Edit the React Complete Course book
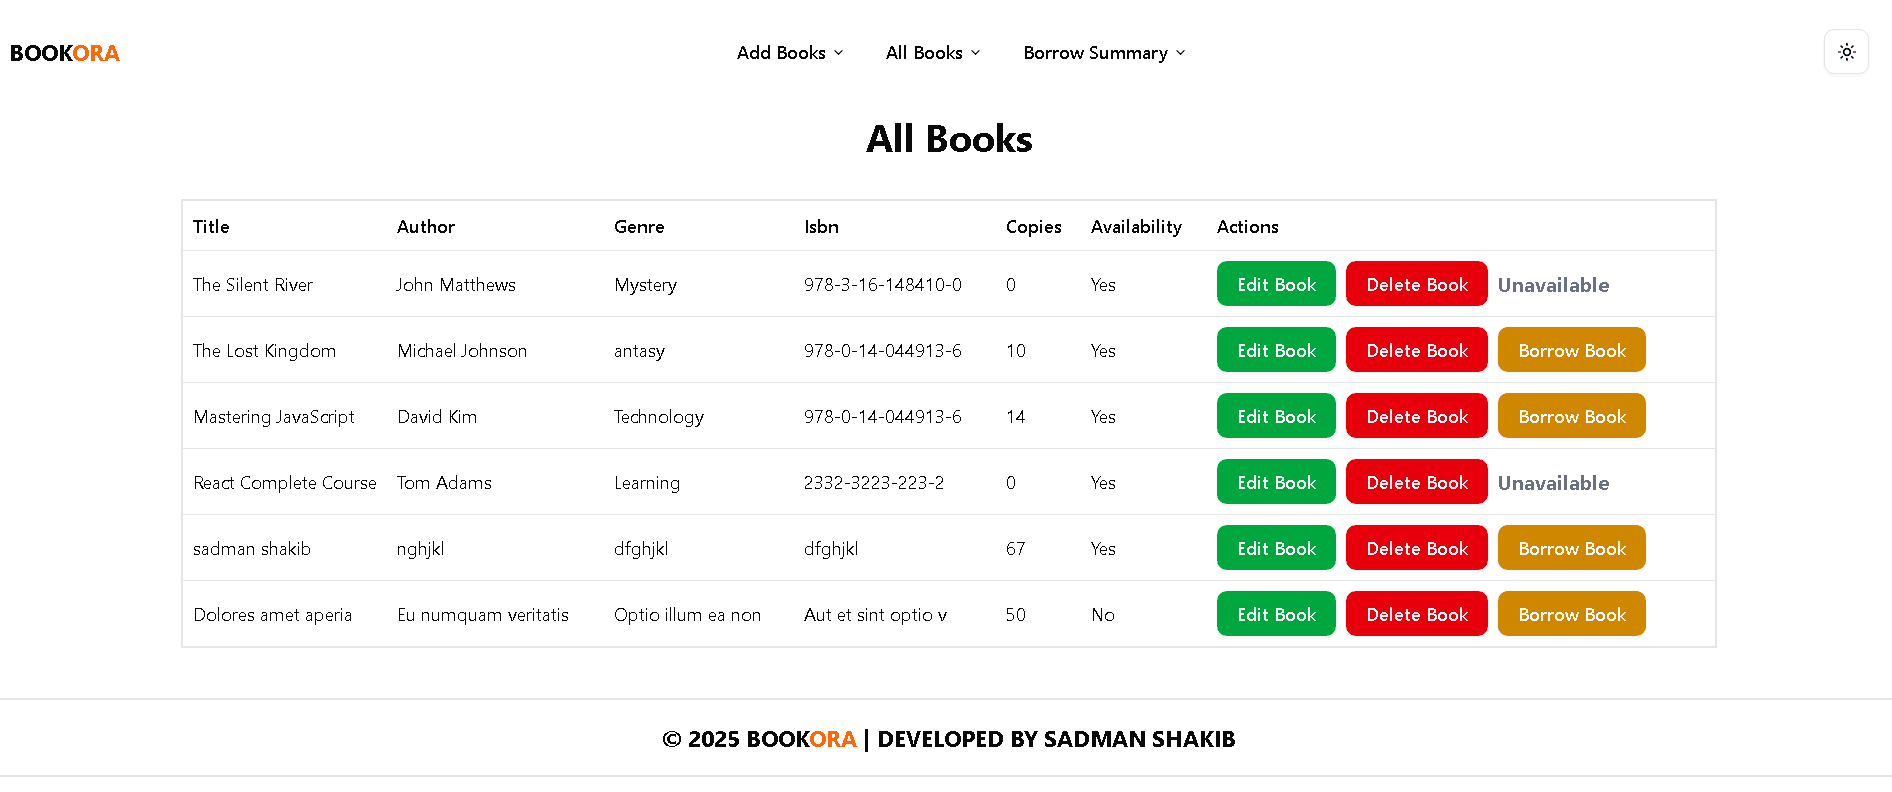This screenshot has width=1892, height=792. pyautogui.click(x=1275, y=482)
